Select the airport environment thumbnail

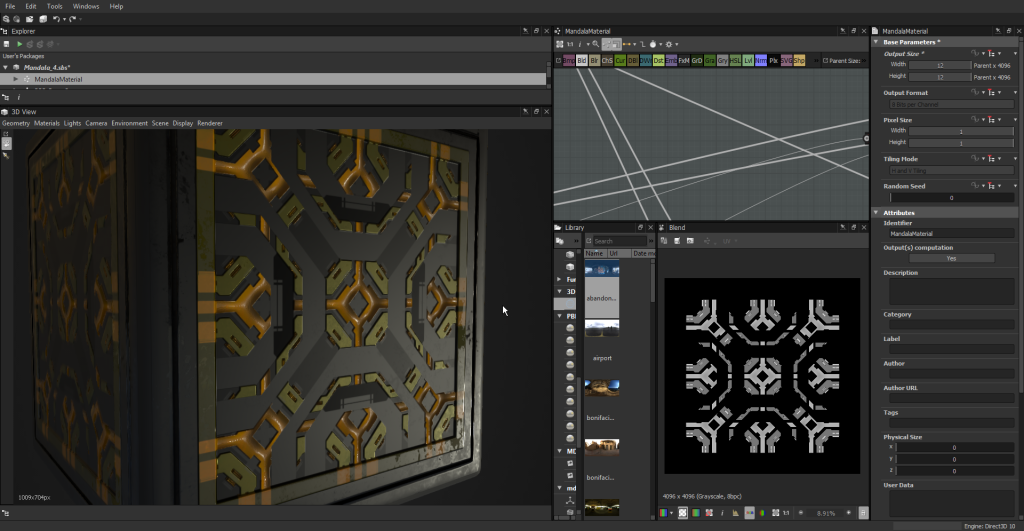[601, 328]
